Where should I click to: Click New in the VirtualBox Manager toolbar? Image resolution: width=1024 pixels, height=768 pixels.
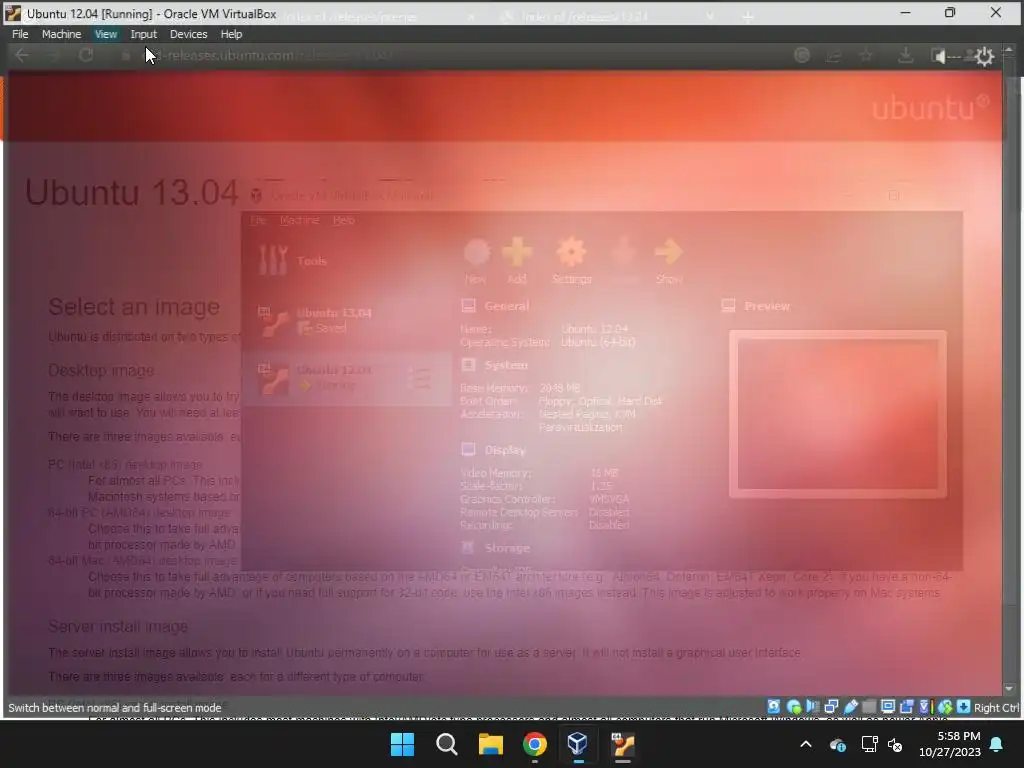coord(477,261)
